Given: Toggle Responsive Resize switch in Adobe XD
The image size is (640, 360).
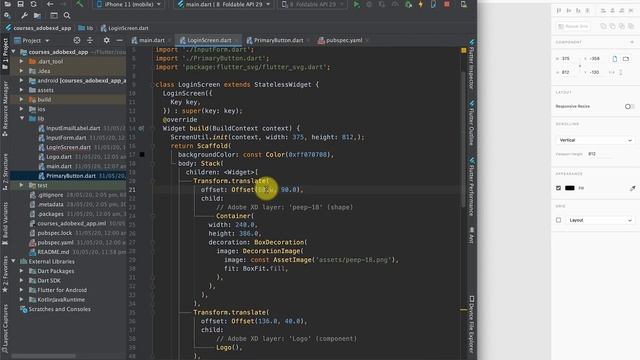Looking at the screenshot, I should tap(629, 107).
